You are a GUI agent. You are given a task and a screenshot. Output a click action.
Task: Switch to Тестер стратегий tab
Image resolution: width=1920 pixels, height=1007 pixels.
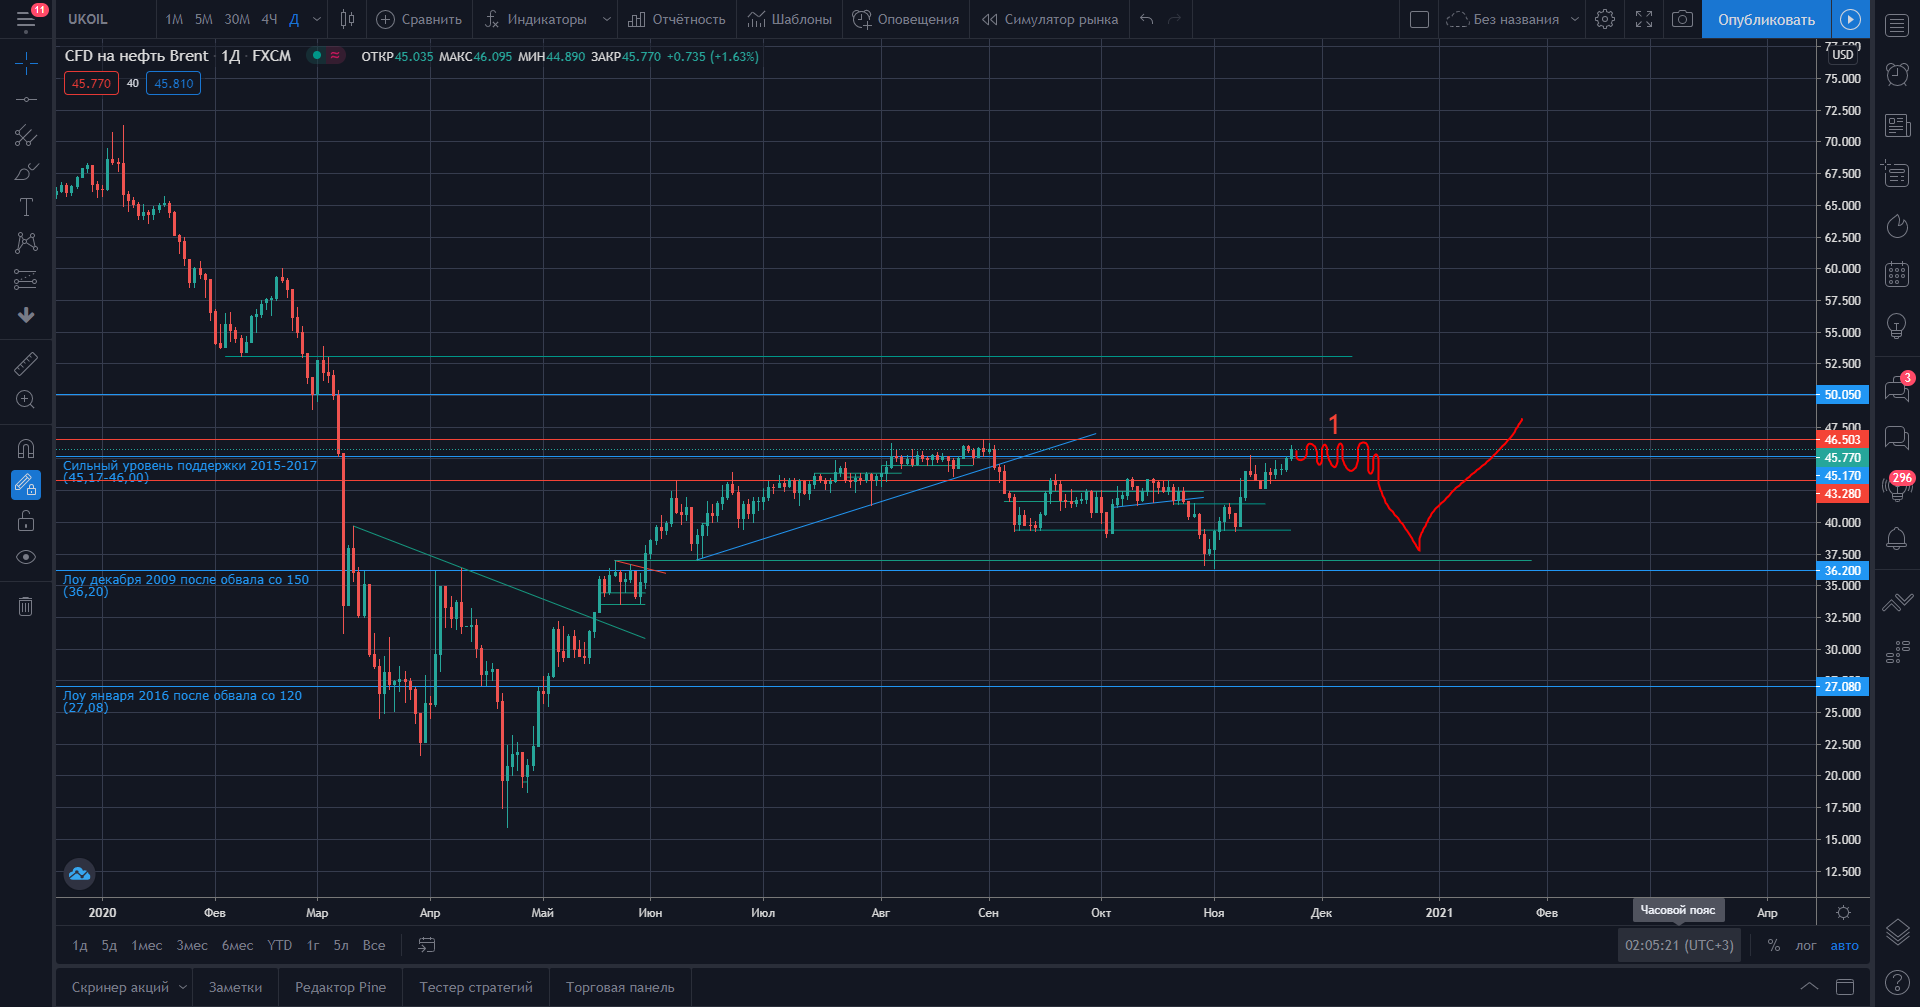pos(476,987)
